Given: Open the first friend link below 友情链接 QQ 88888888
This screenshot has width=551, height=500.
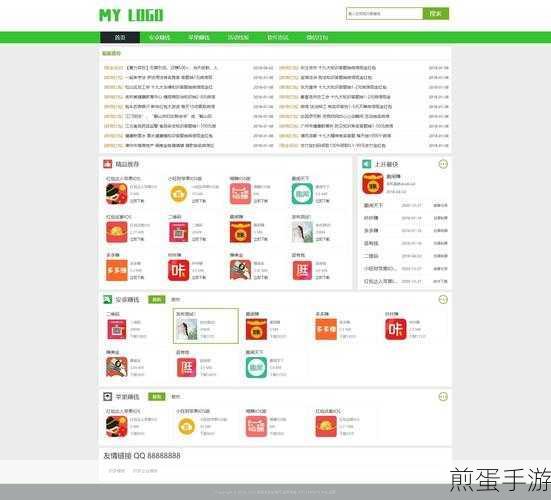Looking at the screenshot, I should (x=116, y=470).
